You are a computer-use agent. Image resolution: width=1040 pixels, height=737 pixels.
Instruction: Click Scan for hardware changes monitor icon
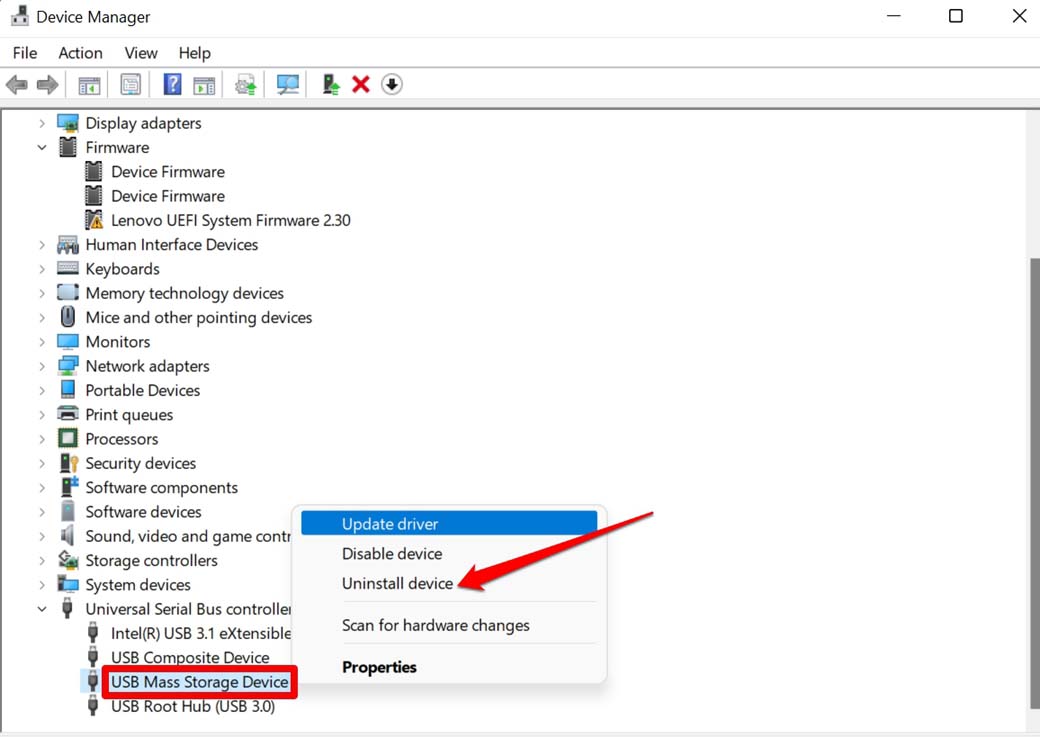point(288,85)
